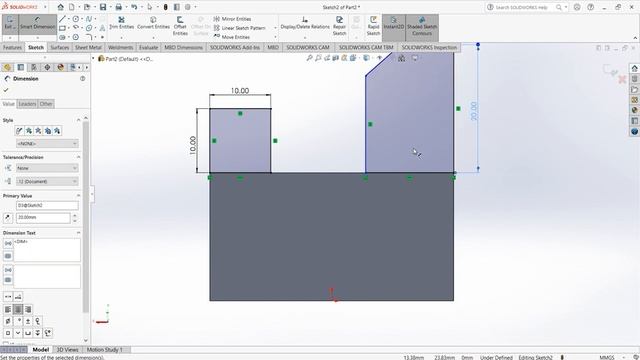Viewport: 640px width, 360px height.
Task: Expand the Part2 (Default) flyout tree
Action: (x=93, y=59)
